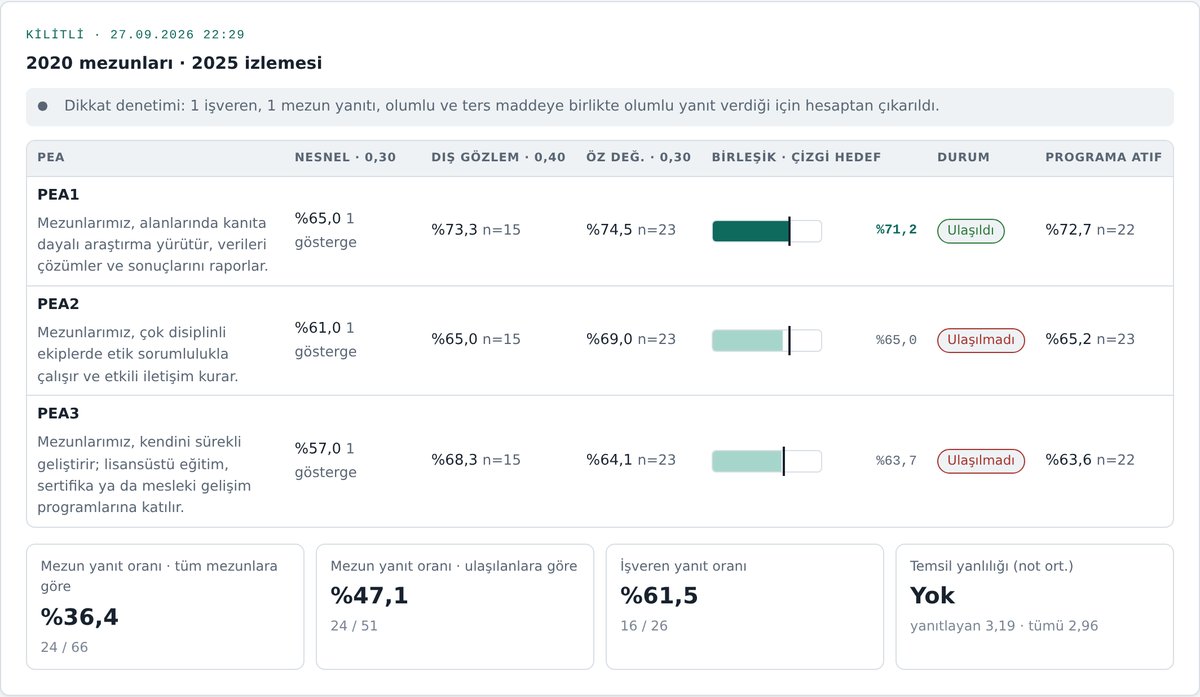Click the '2020 mezunları · 2025 izlemesi' heading
This screenshot has width=1200, height=697.
(174, 63)
